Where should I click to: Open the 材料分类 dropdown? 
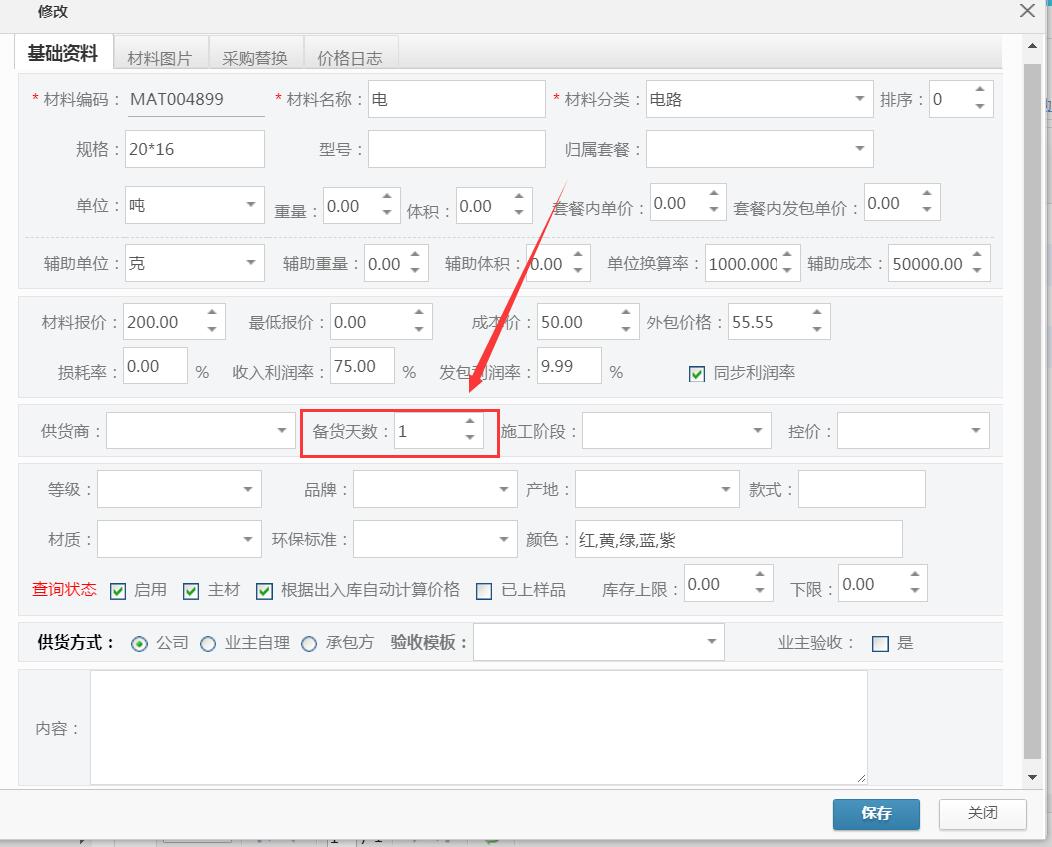[x=860, y=99]
